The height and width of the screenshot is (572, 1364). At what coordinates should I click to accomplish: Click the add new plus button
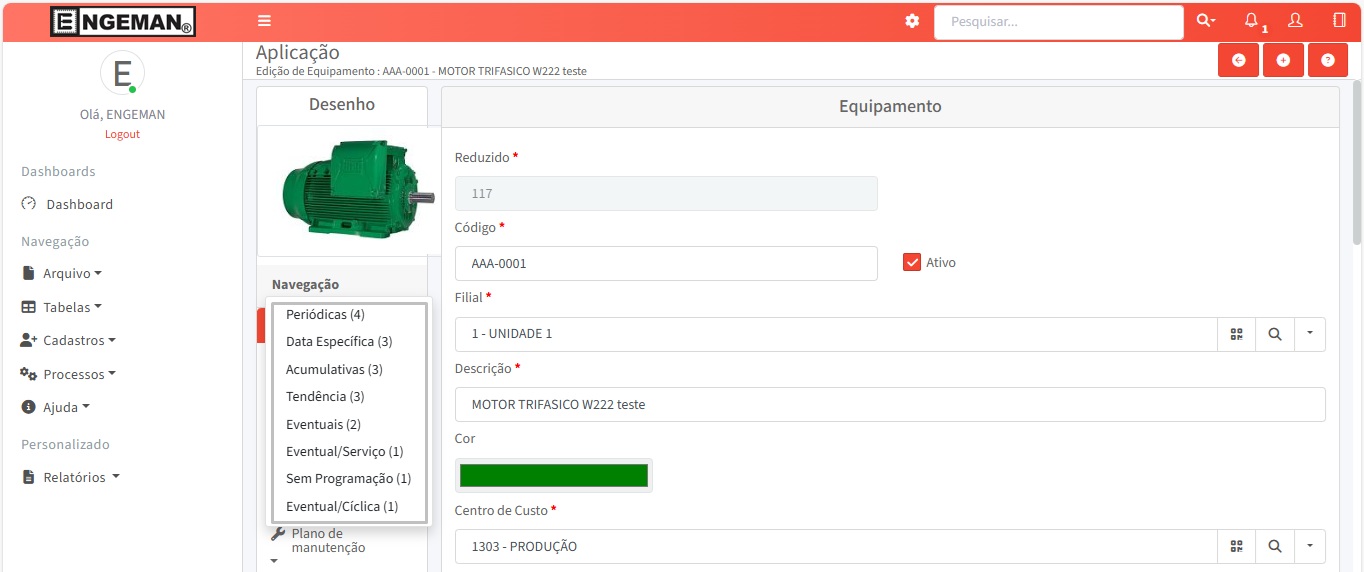pyautogui.click(x=1283, y=60)
